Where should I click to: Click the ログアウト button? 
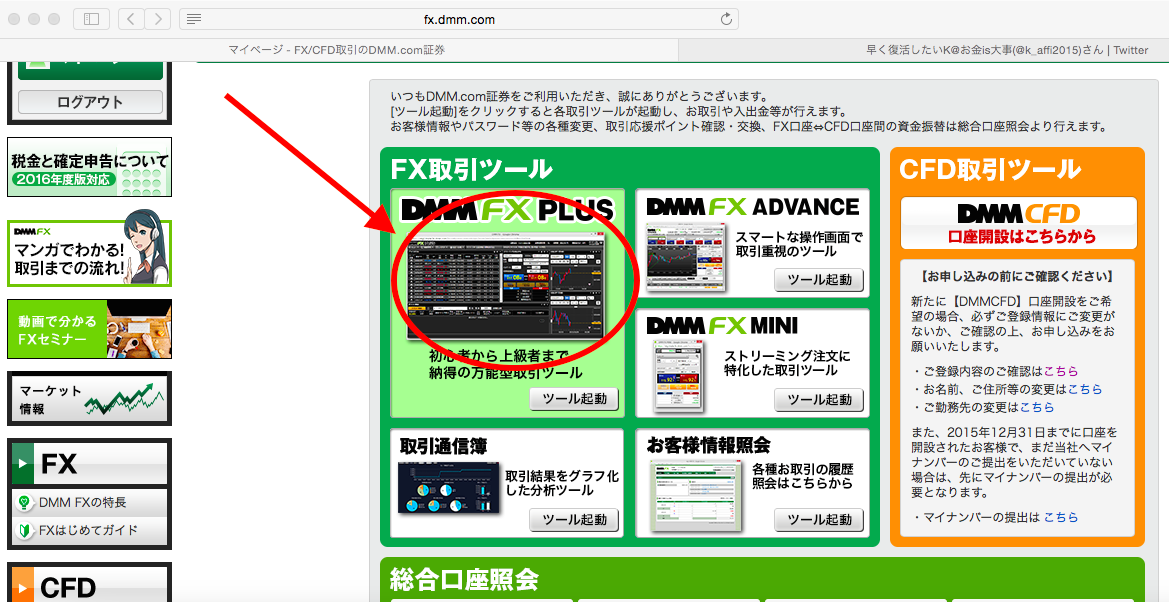[x=90, y=102]
